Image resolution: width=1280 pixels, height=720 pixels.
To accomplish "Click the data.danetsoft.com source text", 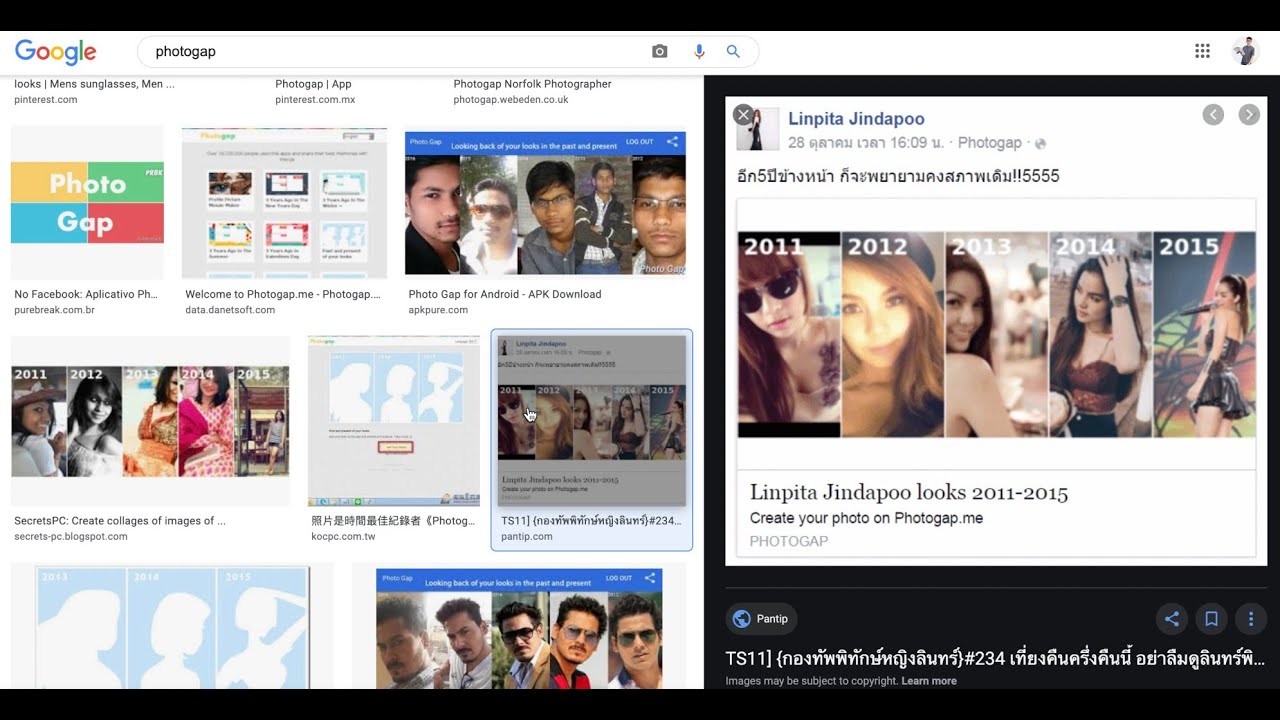I will pyautogui.click(x=230, y=310).
